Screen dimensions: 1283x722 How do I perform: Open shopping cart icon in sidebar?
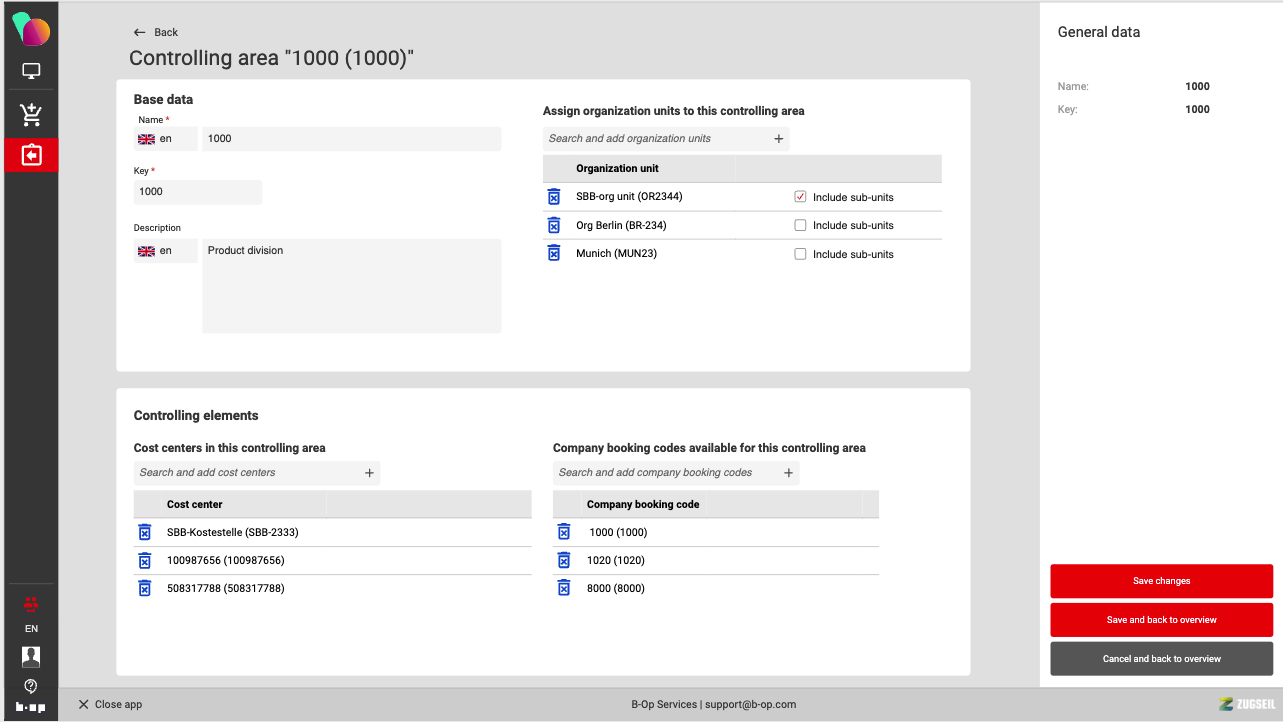coord(31,115)
